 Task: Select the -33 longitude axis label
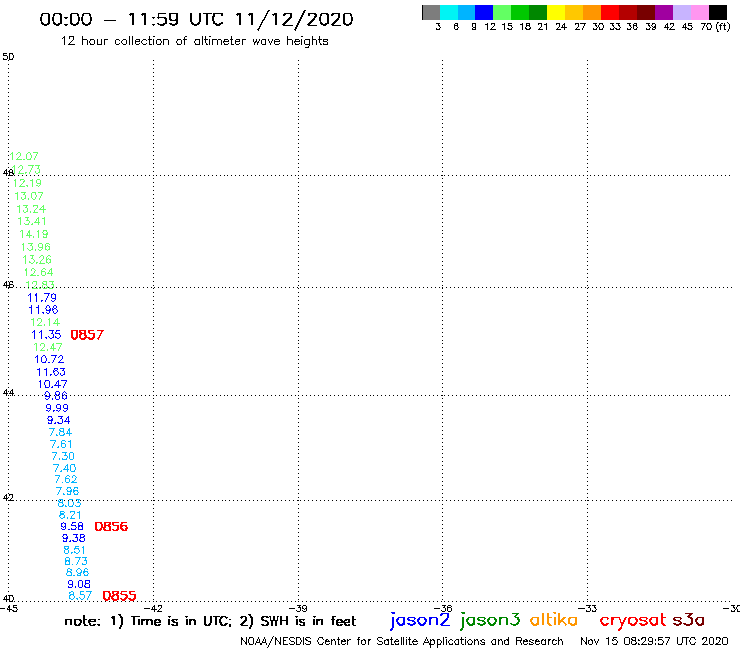coord(588,608)
